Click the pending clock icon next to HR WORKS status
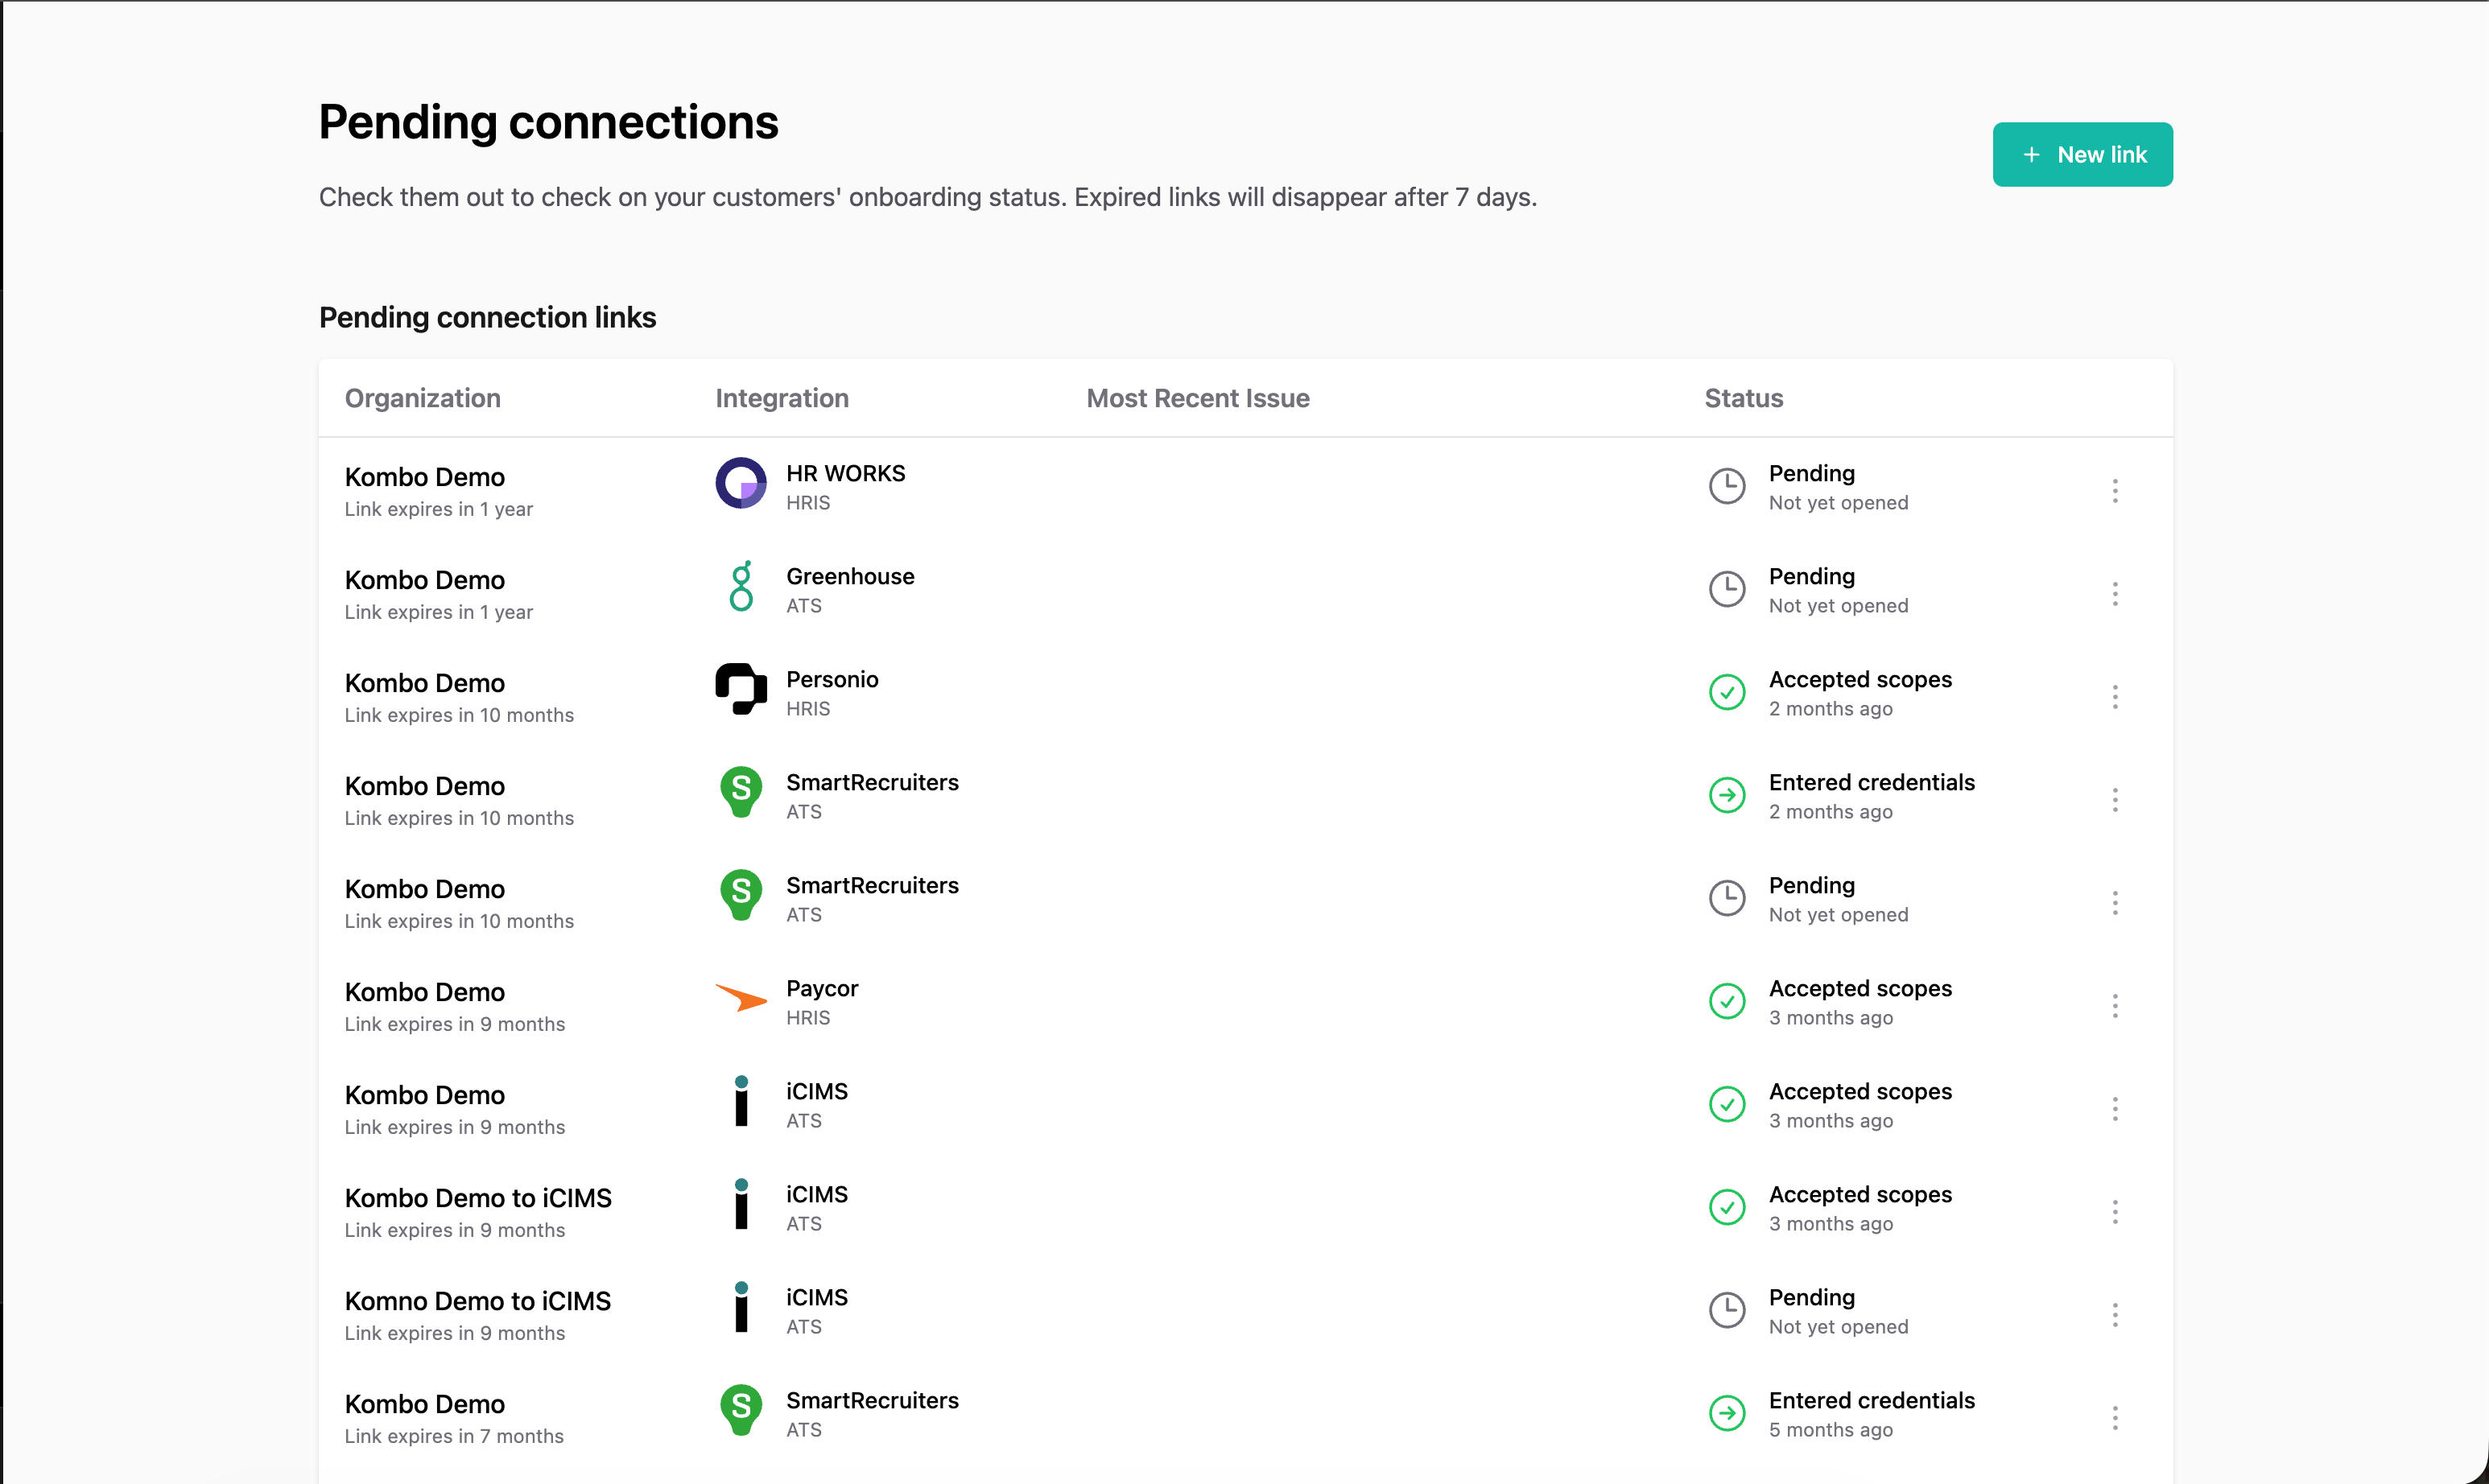The height and width of the screenshot is (1484, 2489). (x=1727, y=485)
